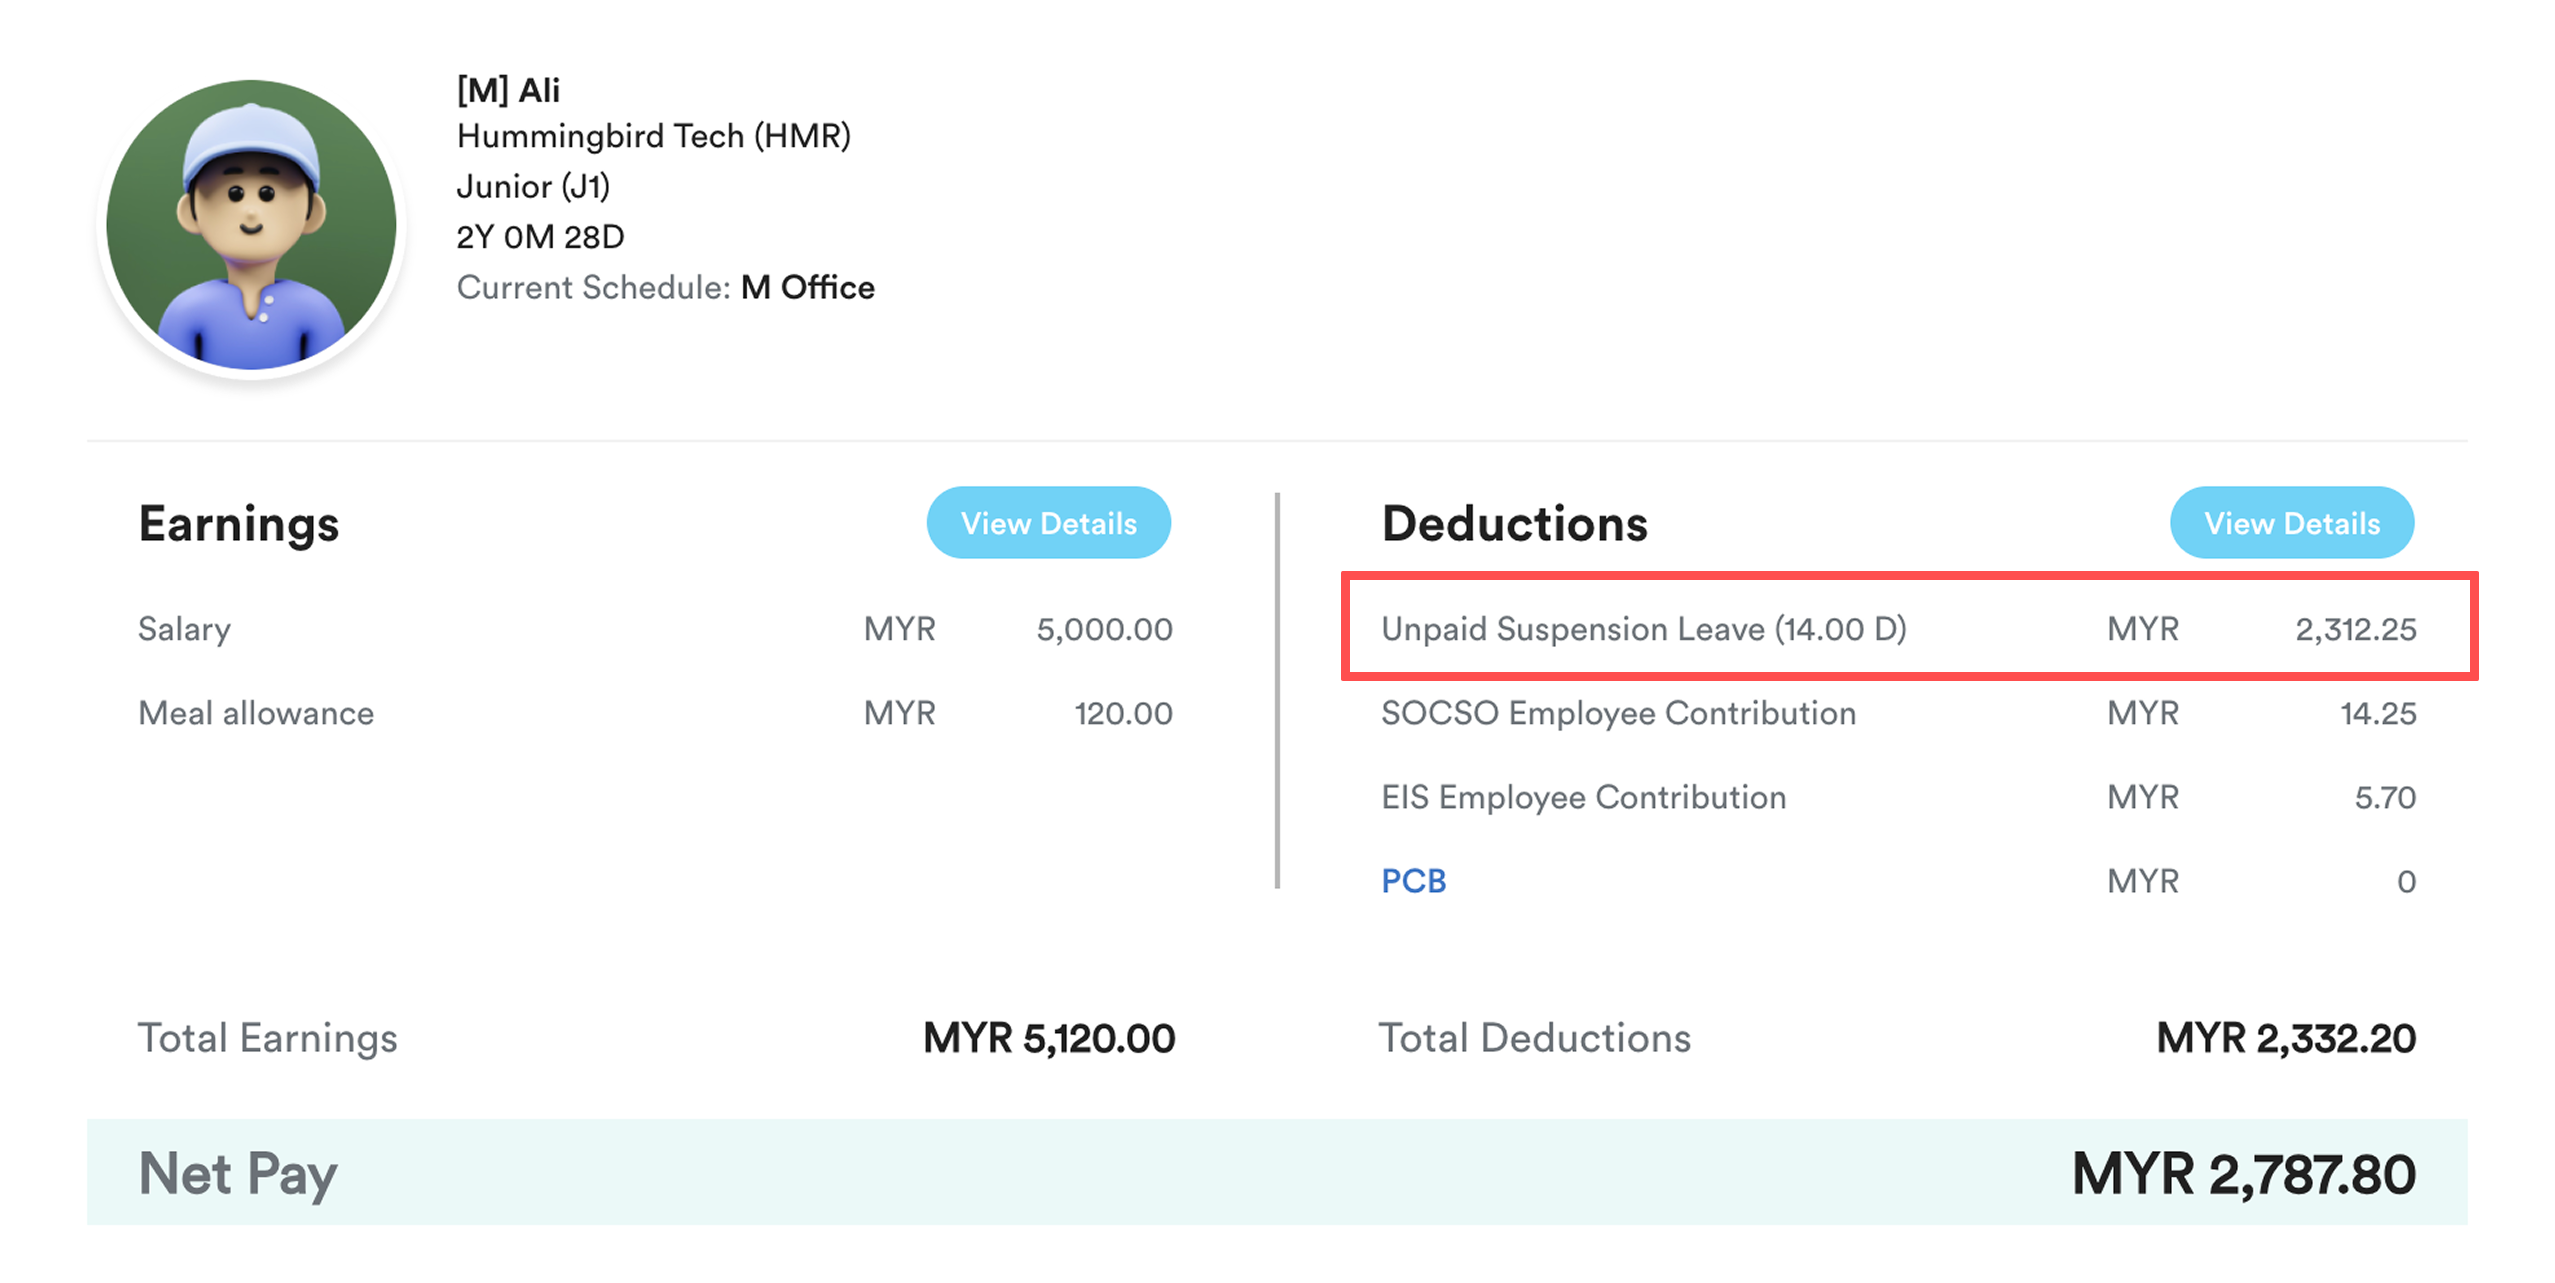Click the Junior (J1) grade text
This screenshot has height=1283, width=2555.
(x=532, y=186)
